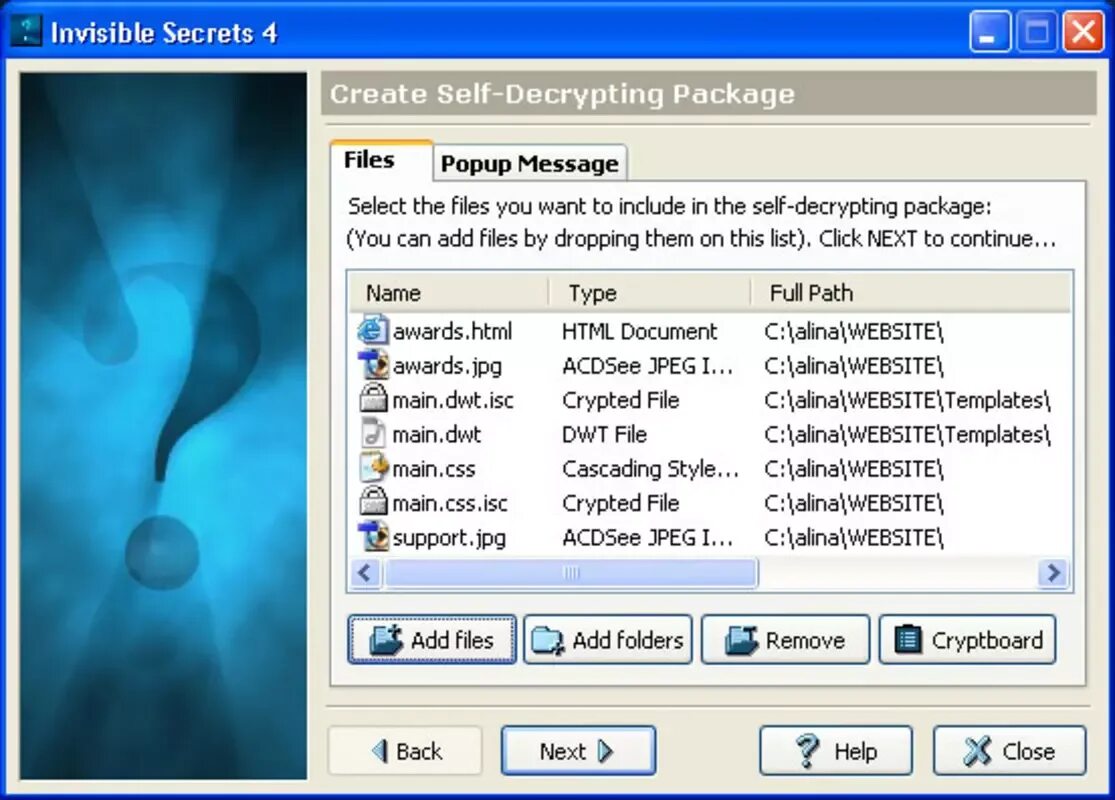Click the HTML Document type cell
1115x800 pixels.
pos(639,331)
